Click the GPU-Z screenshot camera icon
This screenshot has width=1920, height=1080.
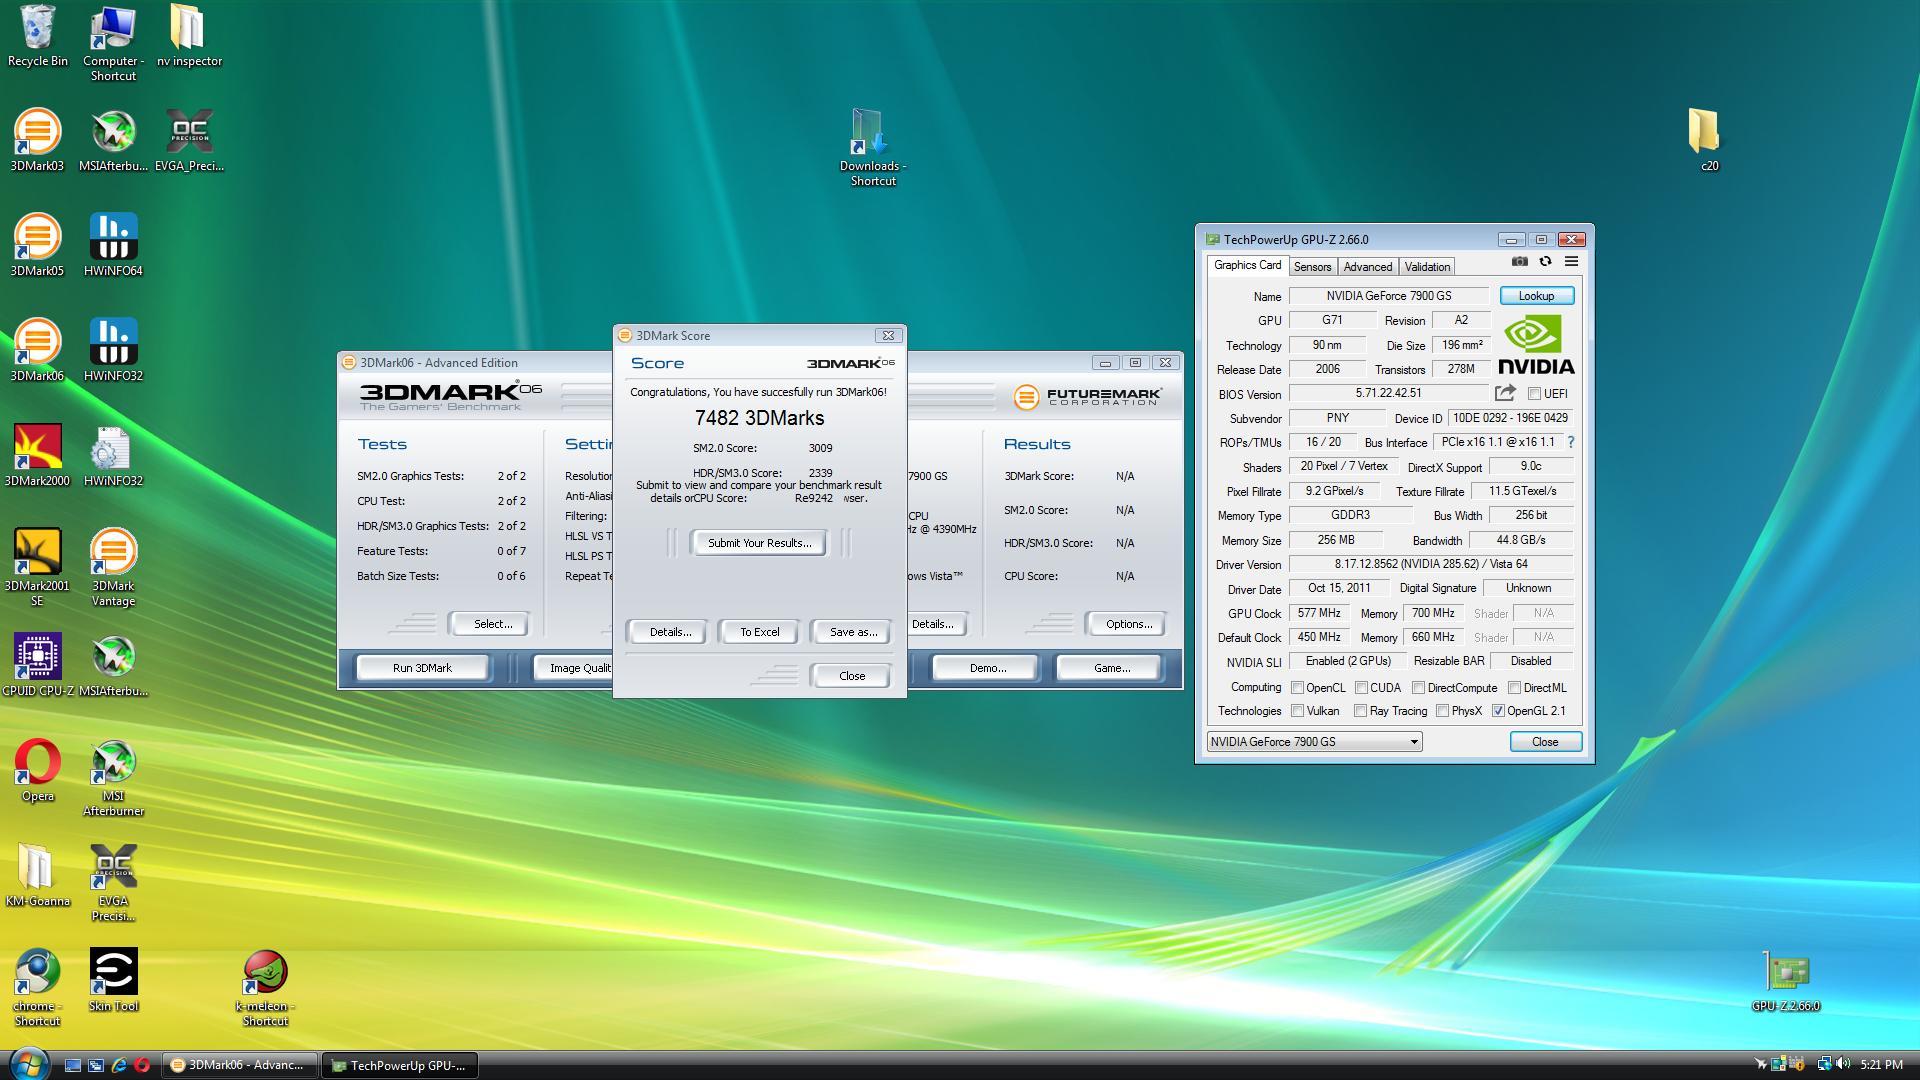coord(1519,262)
